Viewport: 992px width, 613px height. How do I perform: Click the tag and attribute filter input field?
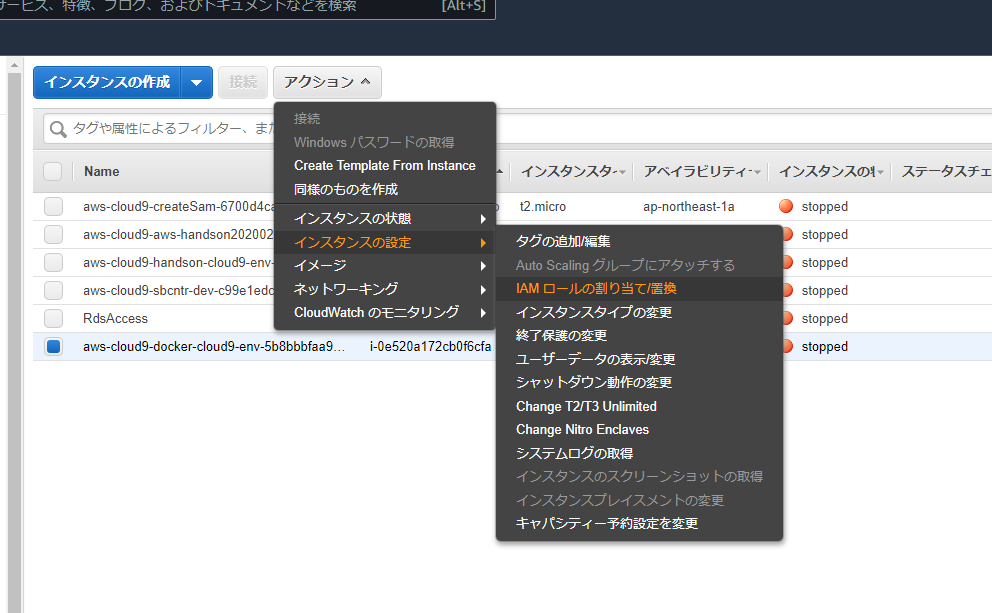[170, 129]
